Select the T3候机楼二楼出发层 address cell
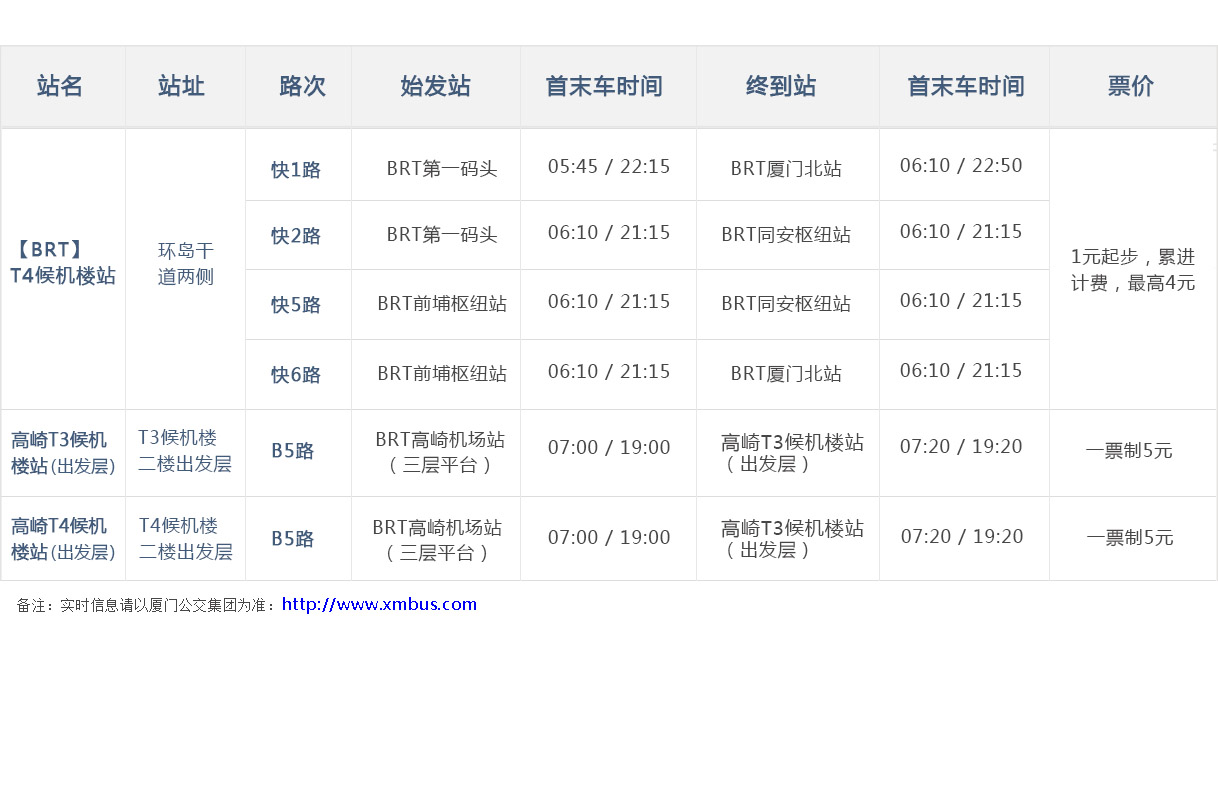 tap(185, 451)
